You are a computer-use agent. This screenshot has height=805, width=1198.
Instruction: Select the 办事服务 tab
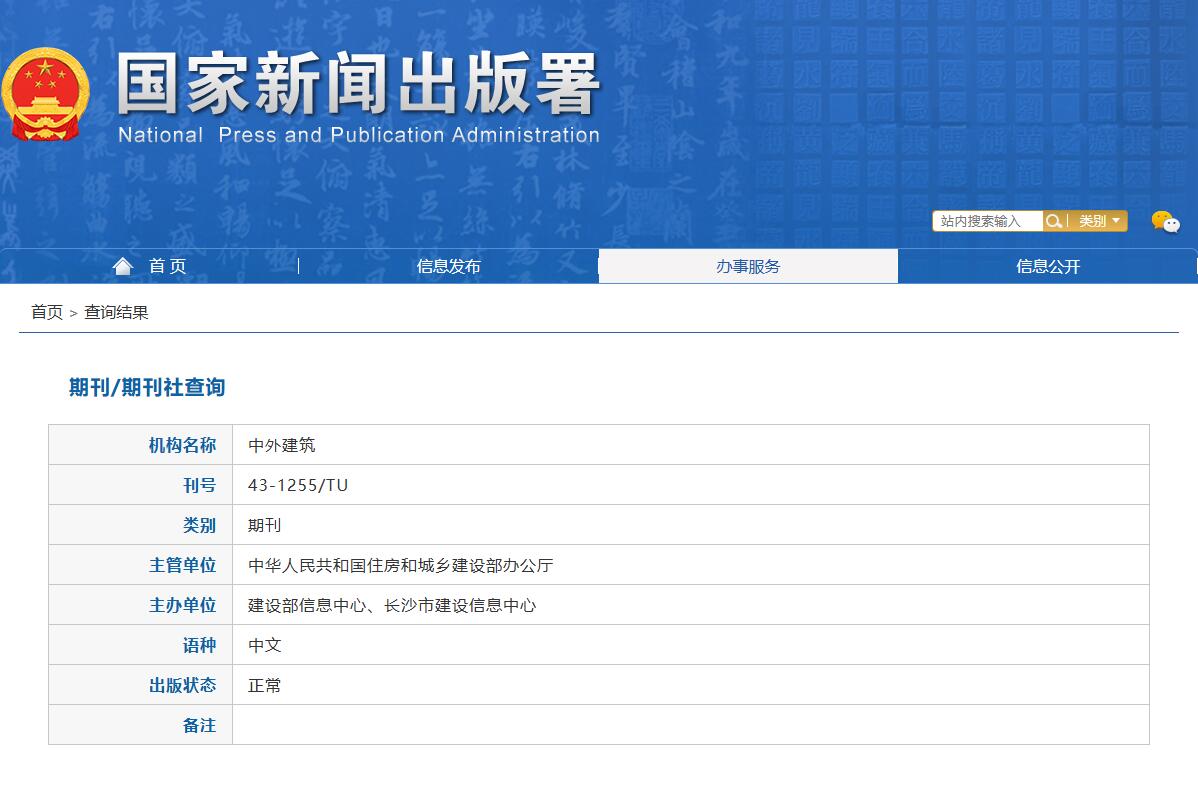point(747,265)
